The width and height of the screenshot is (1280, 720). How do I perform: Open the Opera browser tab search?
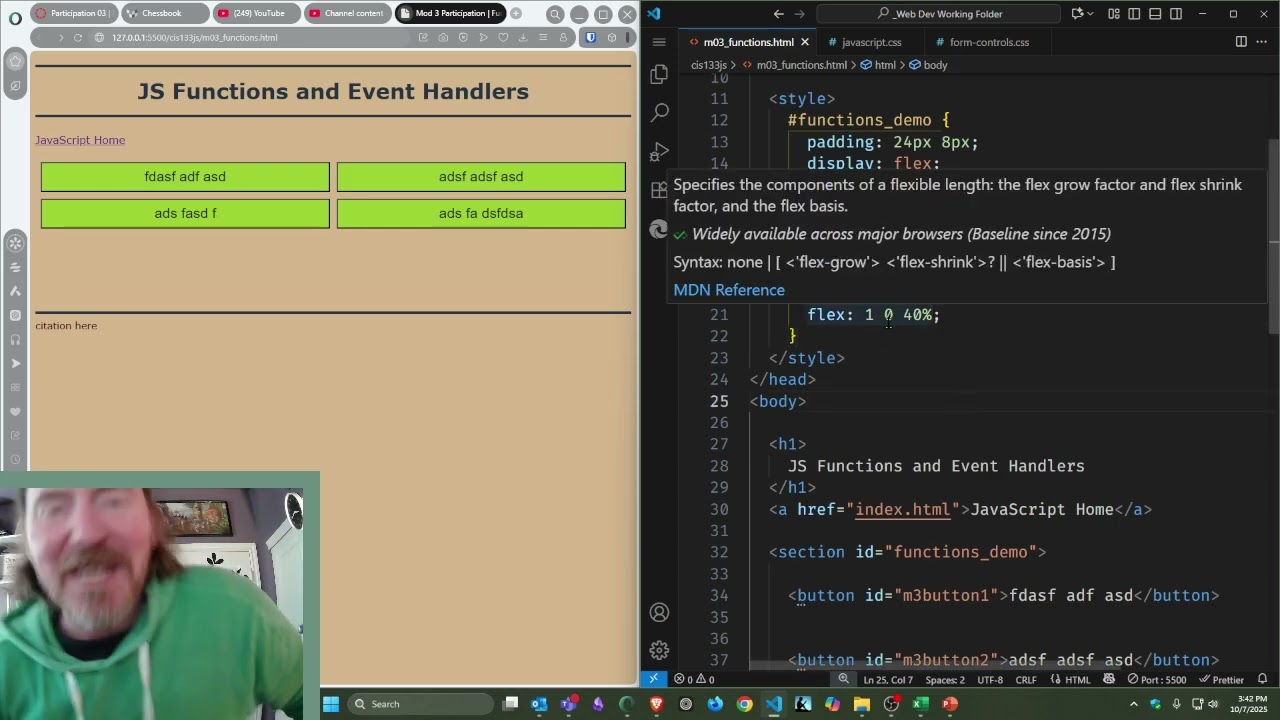[555, 14]
